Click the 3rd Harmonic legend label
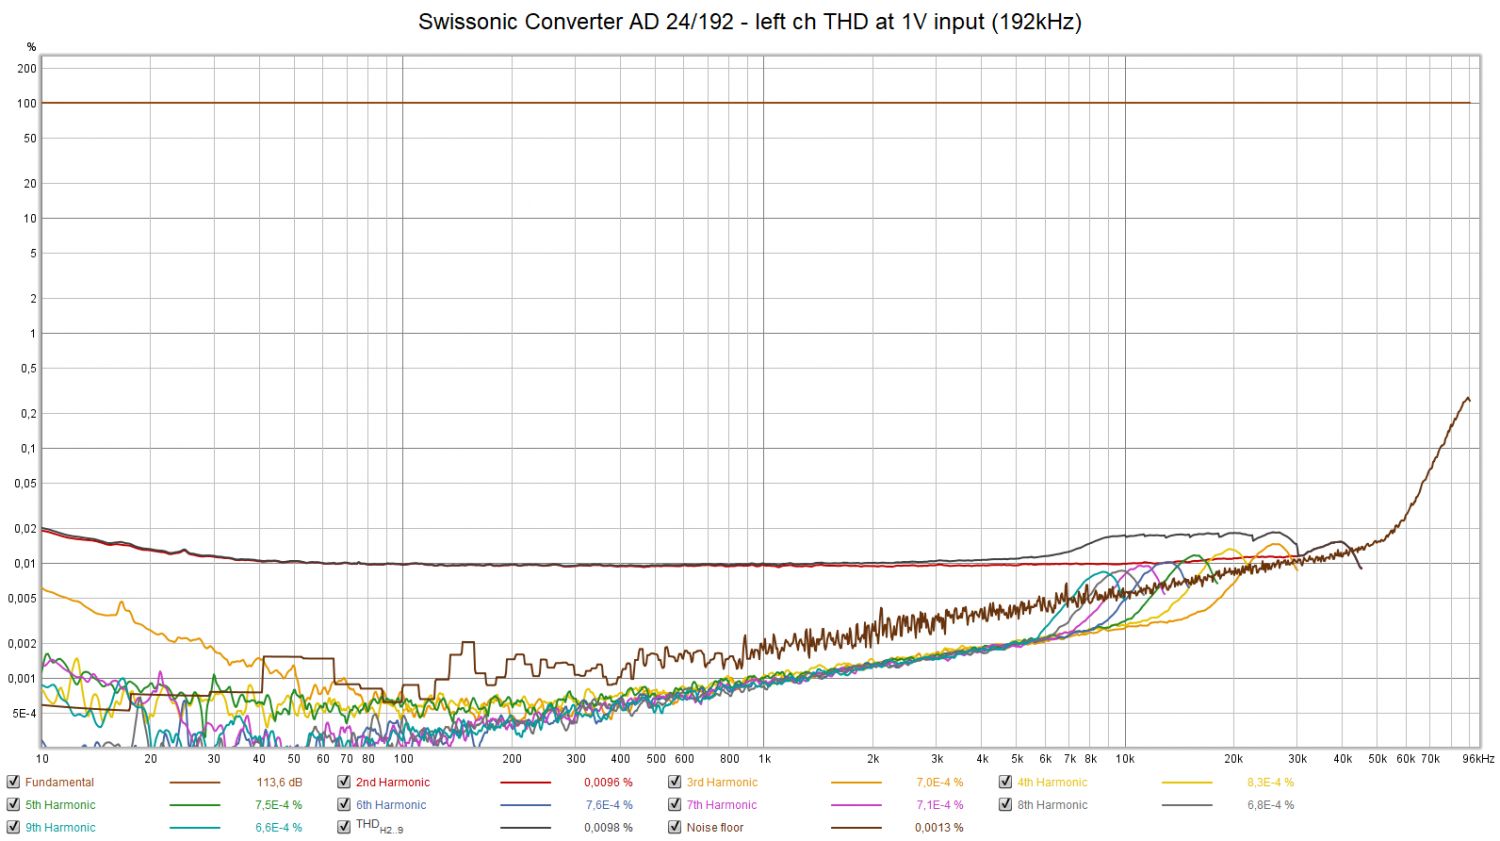The width and height of the screenshot is (1500, 841). 722,782
